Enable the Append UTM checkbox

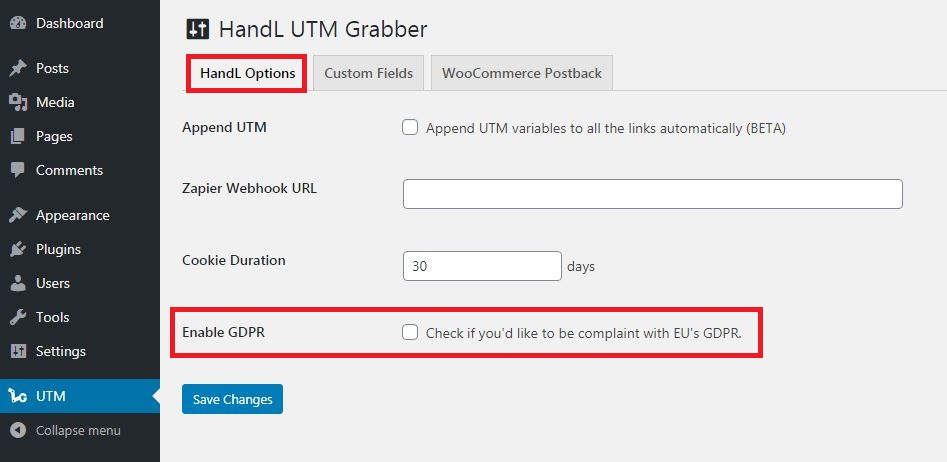pyautogui.click(x=410, y=128)
